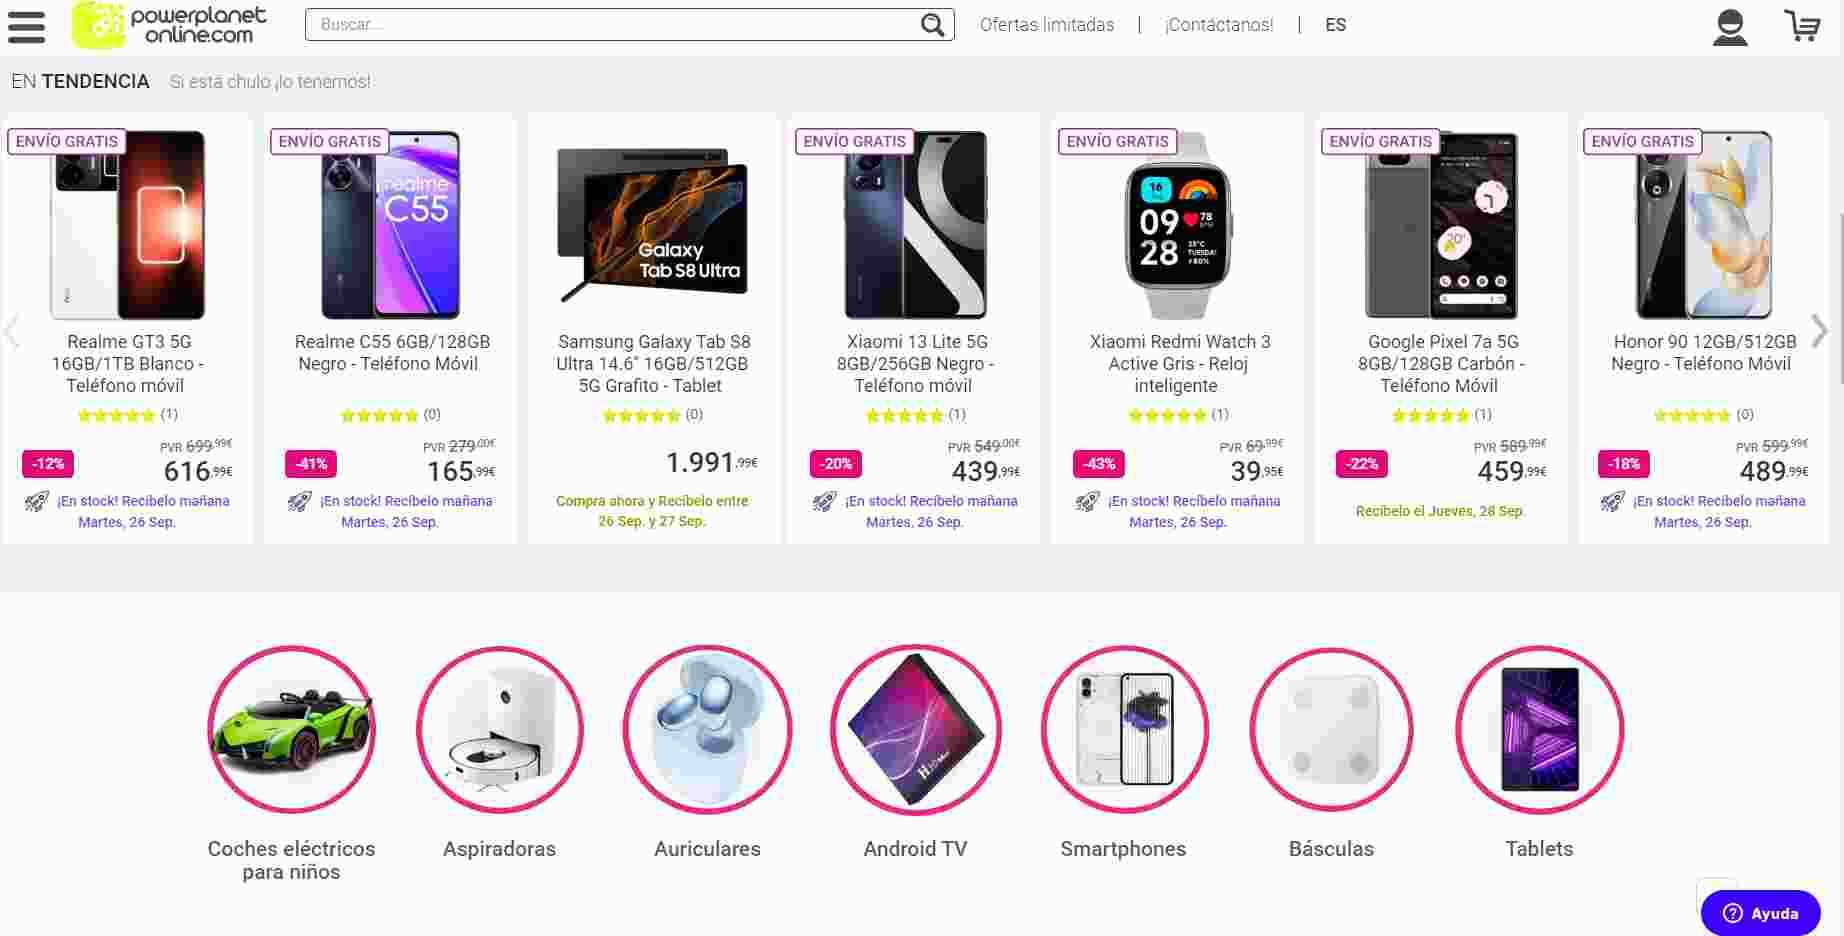Click the search magnifier icon

point(932,25)
